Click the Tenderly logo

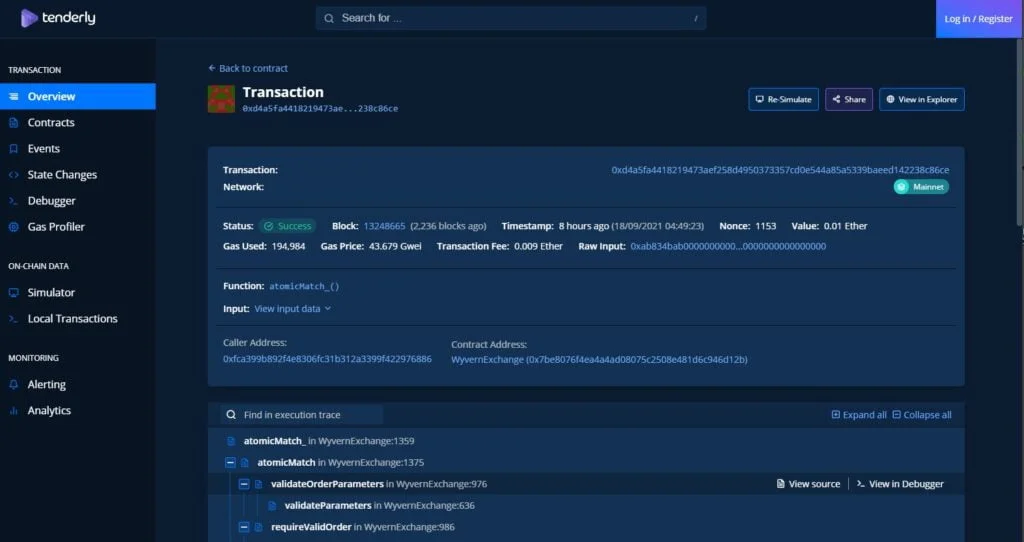pos(57,18)
